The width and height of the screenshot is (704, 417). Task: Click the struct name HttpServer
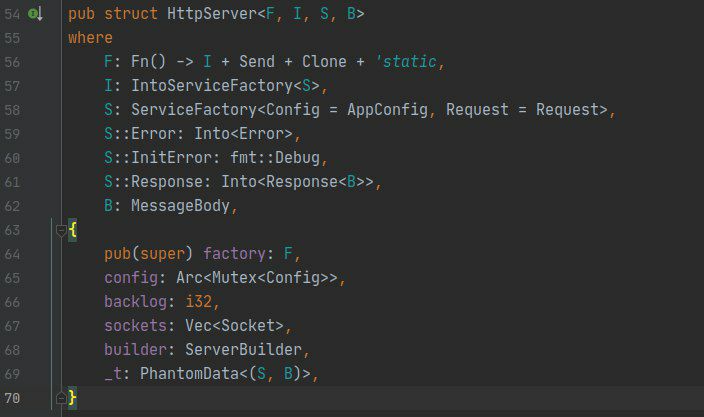tap(212, 13)
